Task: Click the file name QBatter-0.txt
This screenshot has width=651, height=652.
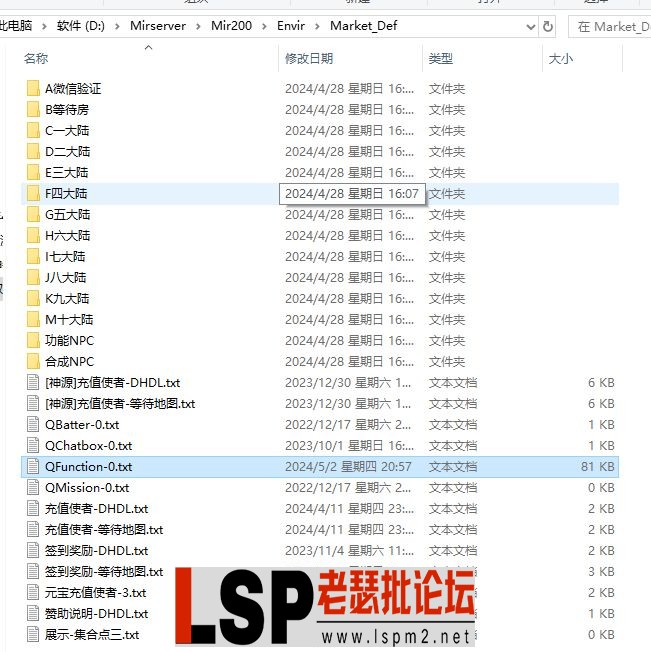Action: point(82,425)
